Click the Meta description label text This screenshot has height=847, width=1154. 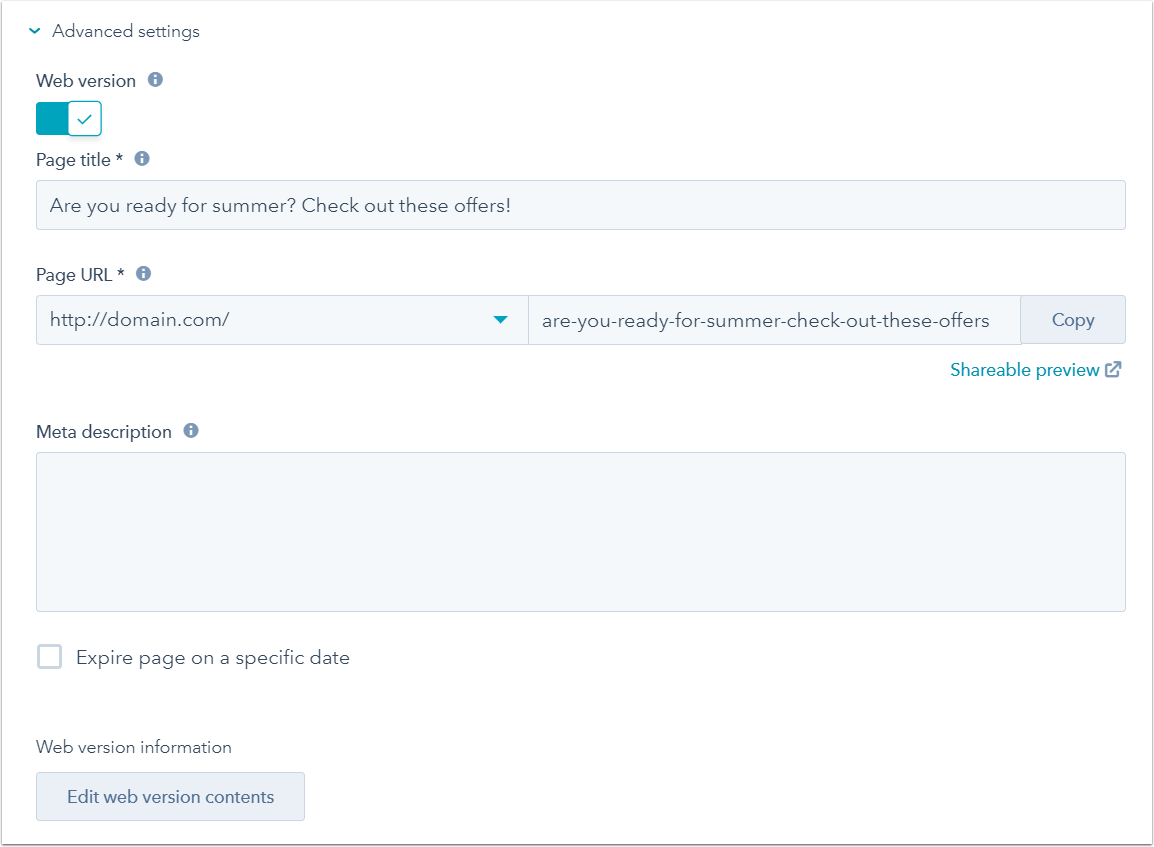(104, 432)
